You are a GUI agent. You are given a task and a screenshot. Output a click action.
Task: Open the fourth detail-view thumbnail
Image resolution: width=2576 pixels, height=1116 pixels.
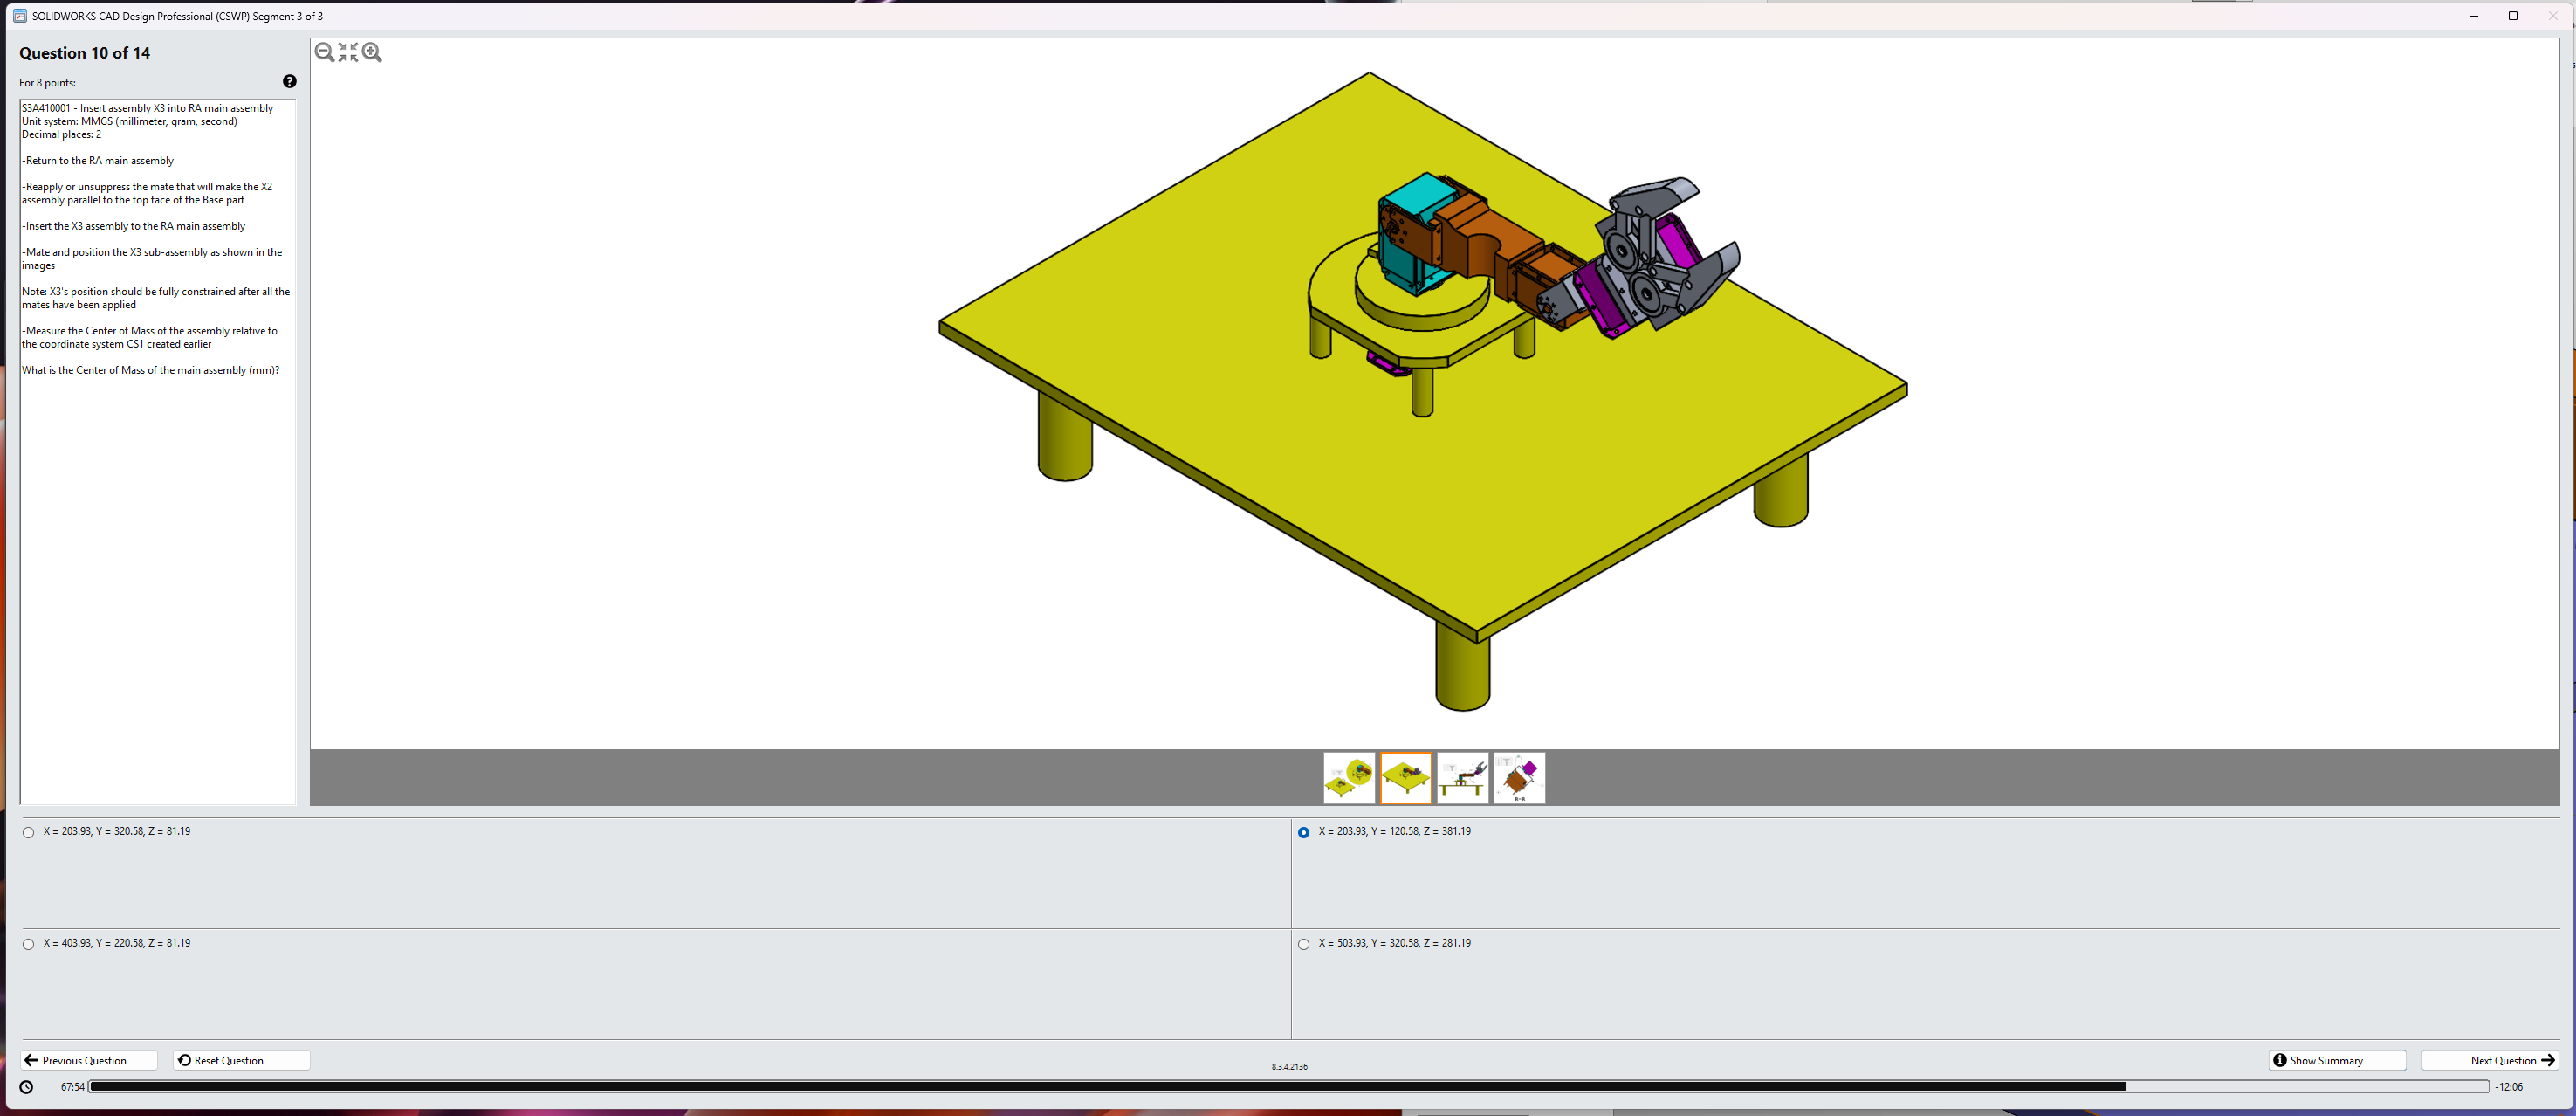(x=1519, y=778)
